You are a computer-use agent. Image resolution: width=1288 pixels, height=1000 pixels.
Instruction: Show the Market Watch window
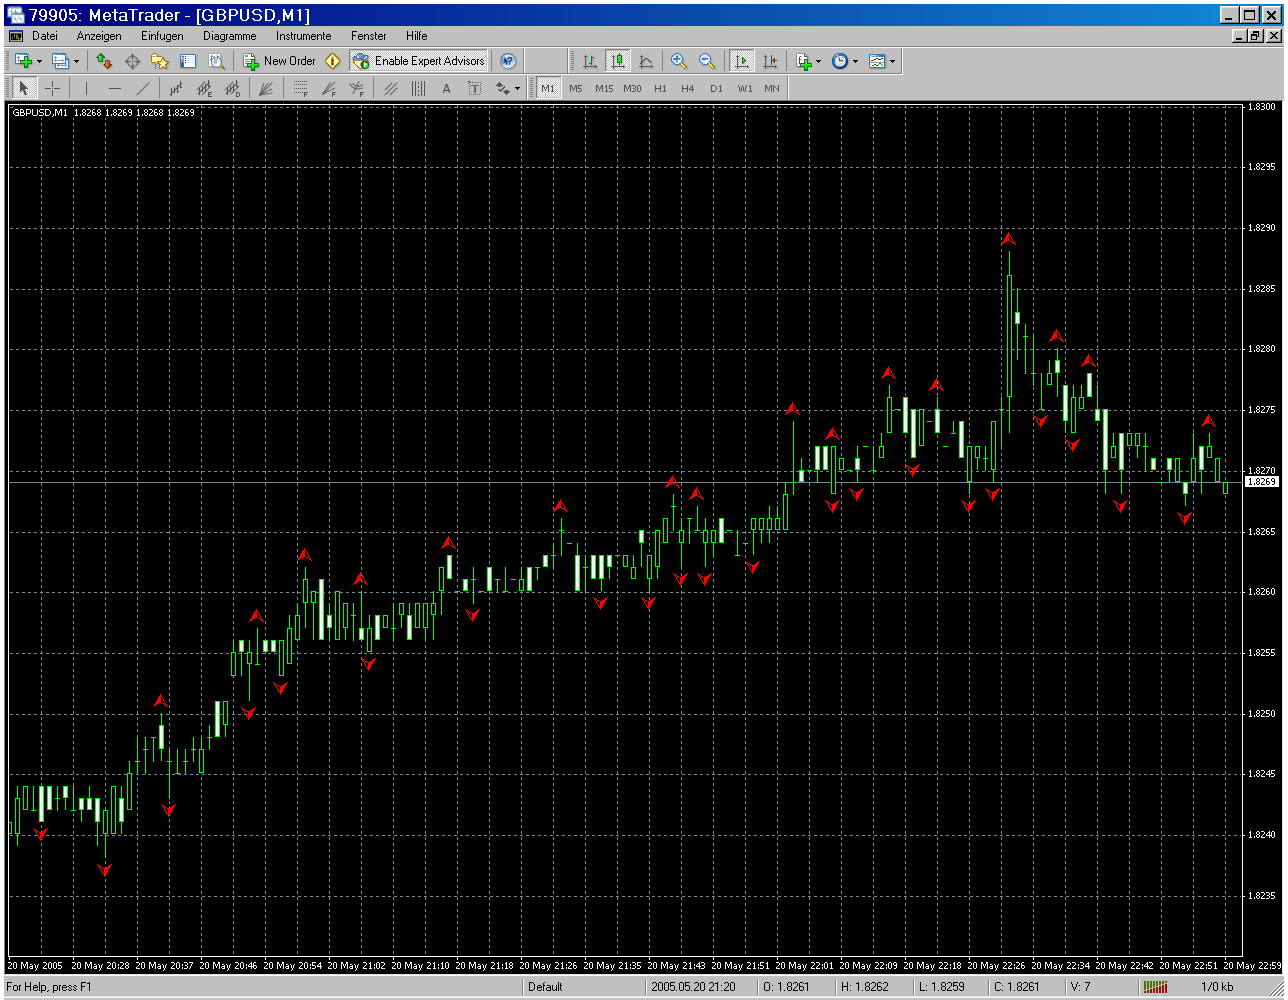tap(104, 61)
